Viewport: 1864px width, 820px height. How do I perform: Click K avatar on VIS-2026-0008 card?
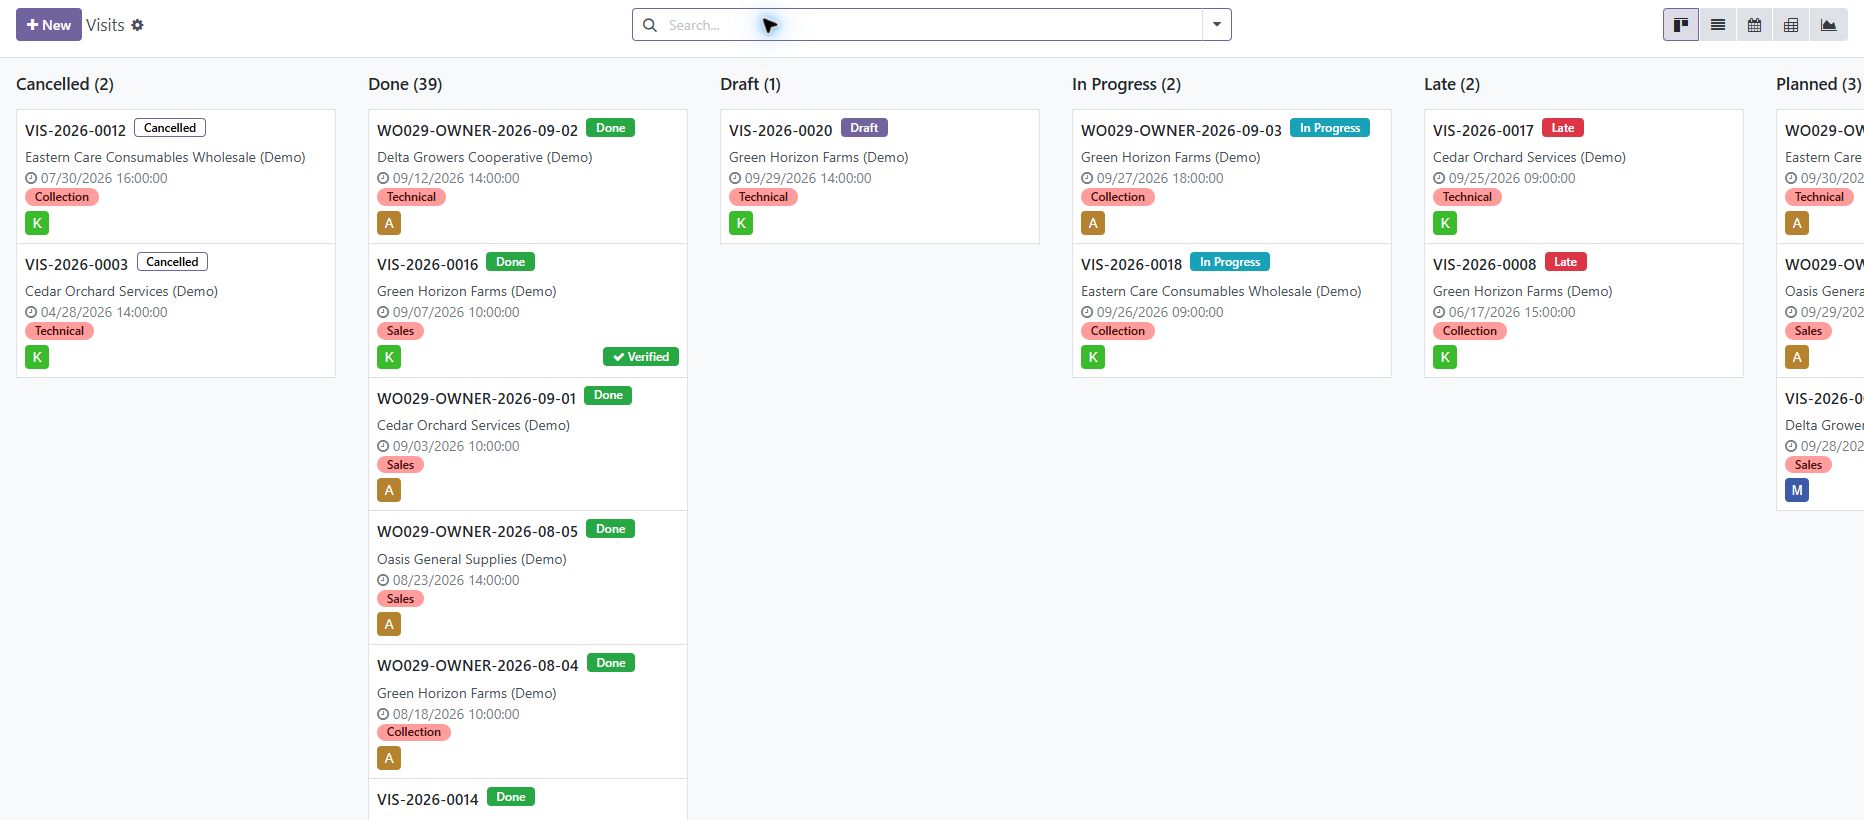pyautogui.click(x=1445, y=357)
